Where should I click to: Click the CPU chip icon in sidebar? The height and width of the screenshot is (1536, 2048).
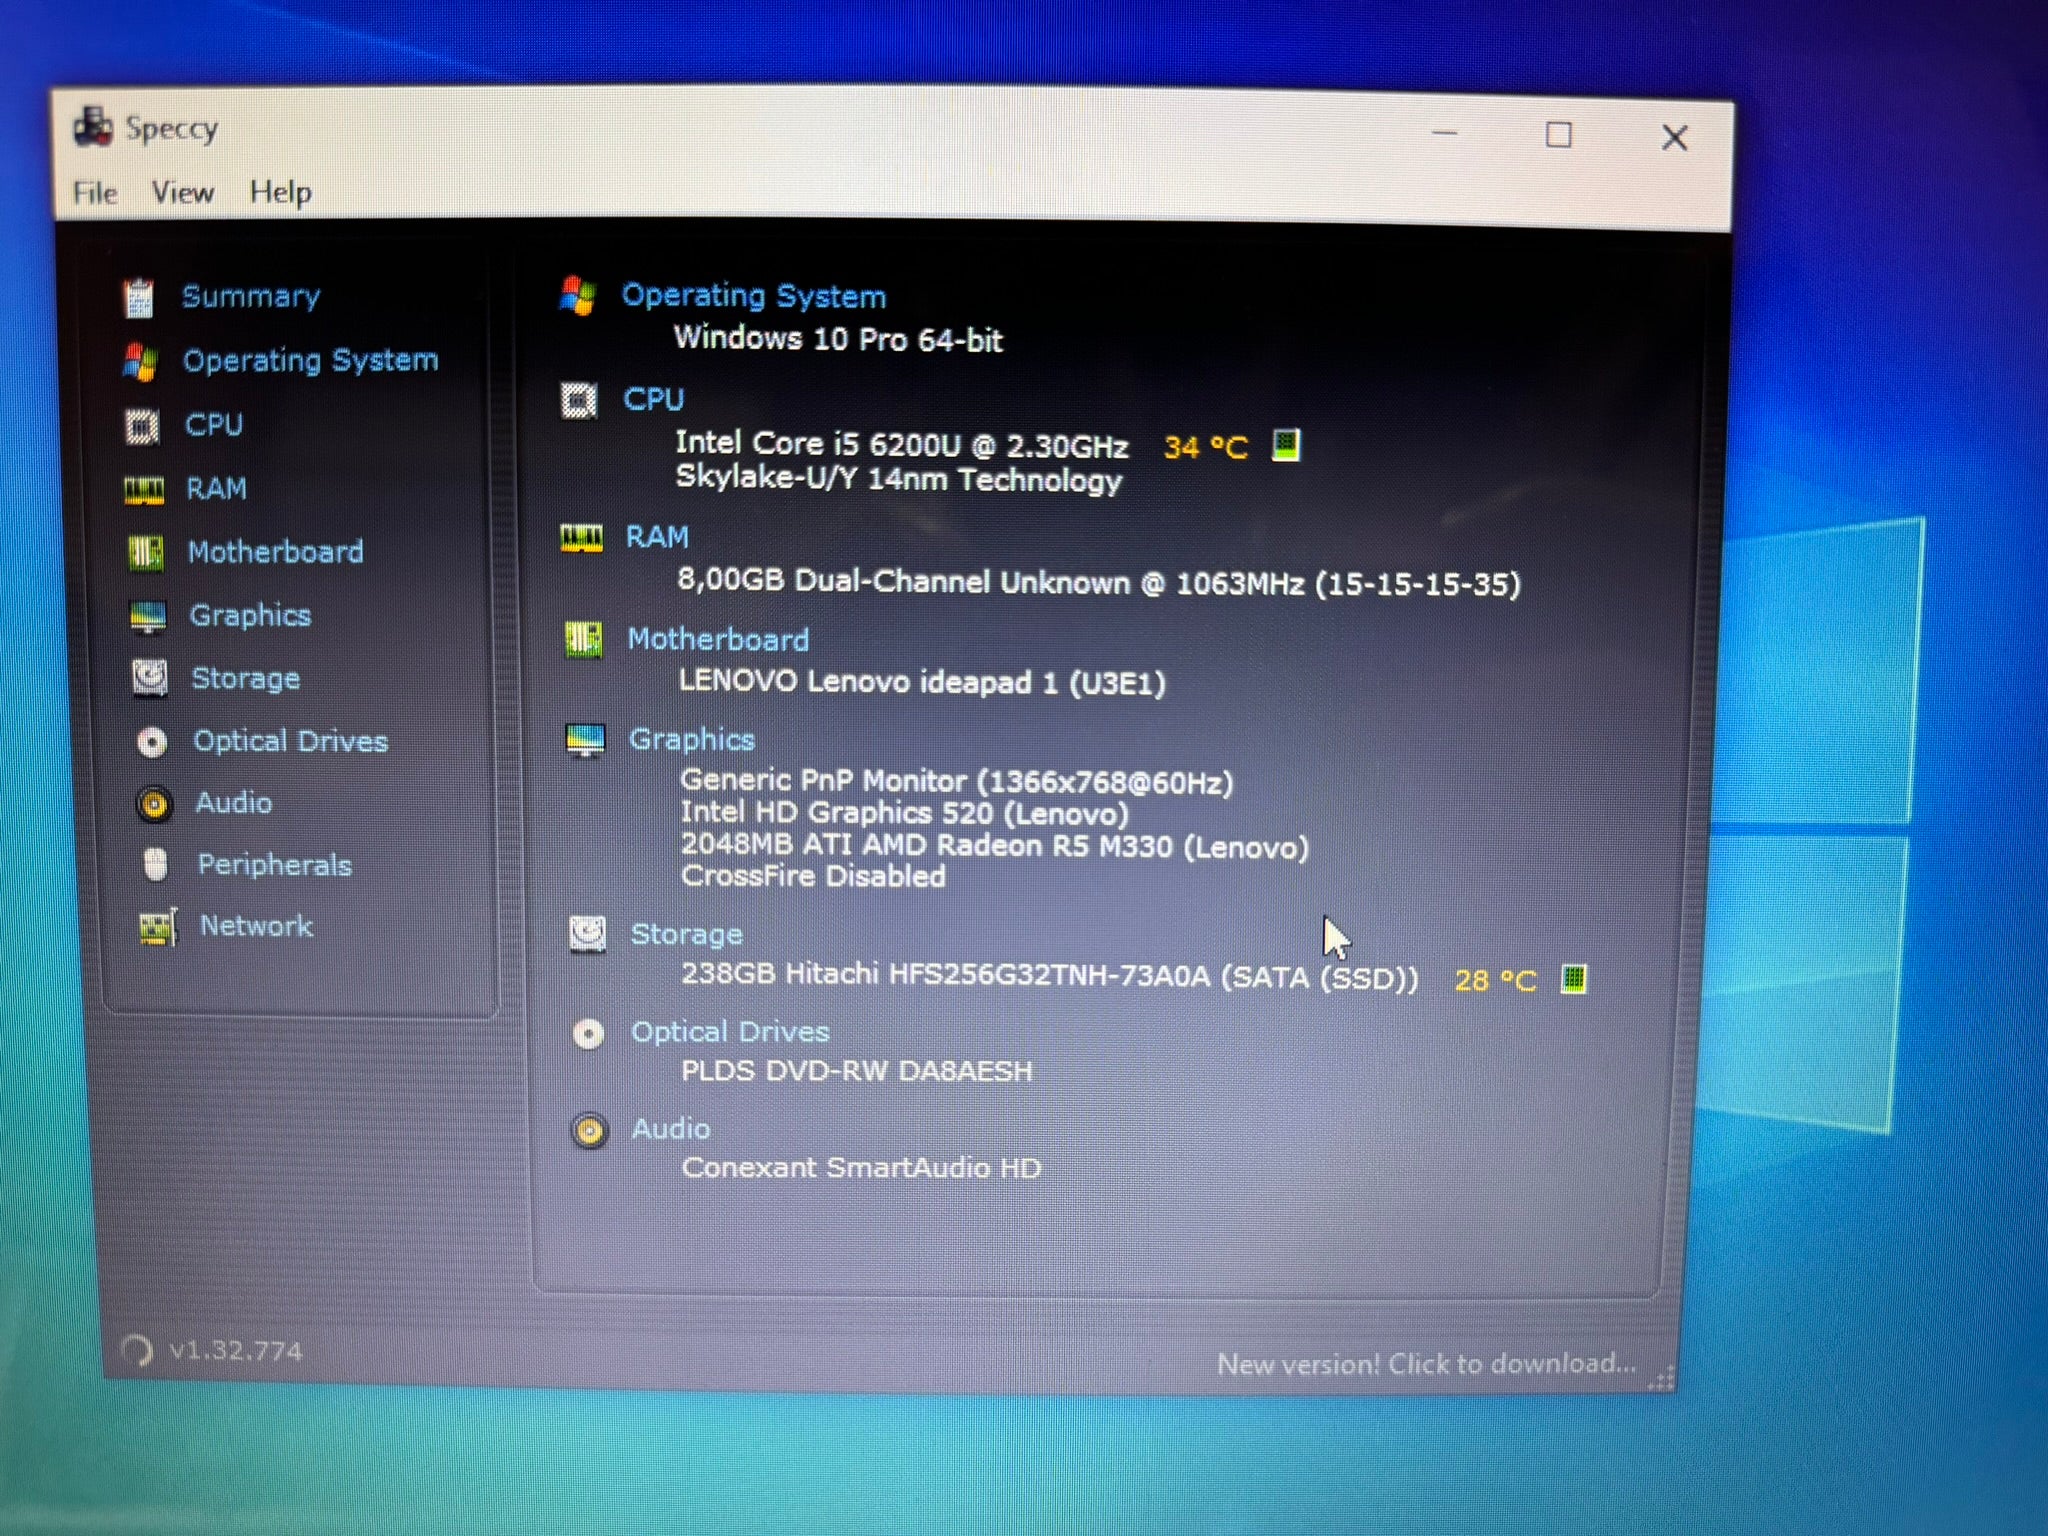point(142,426)
